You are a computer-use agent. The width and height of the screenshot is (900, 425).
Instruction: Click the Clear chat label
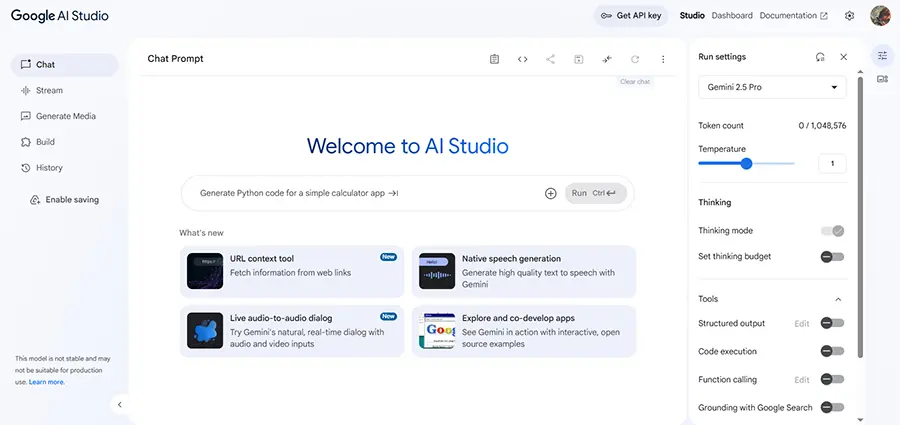coord(635,82)
